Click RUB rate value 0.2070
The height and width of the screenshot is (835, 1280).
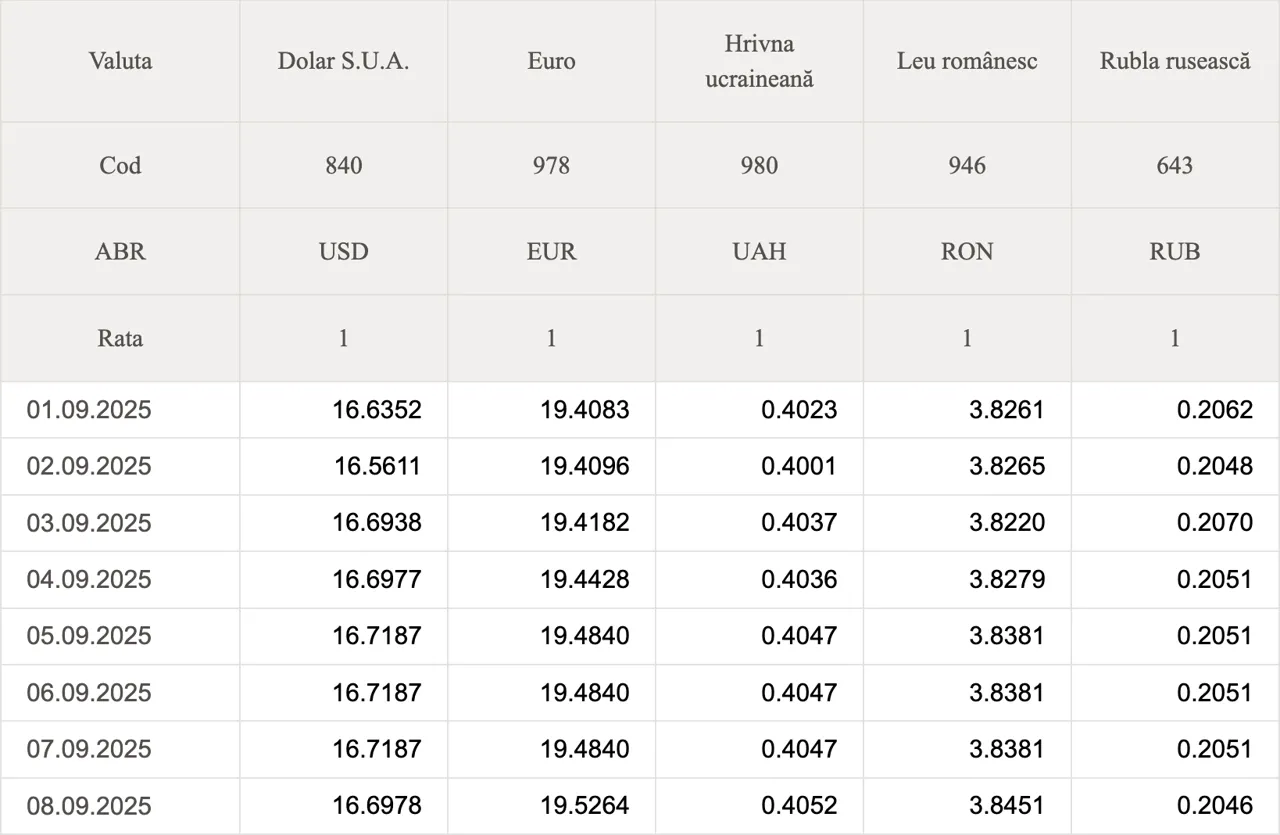click(1215, 523)
